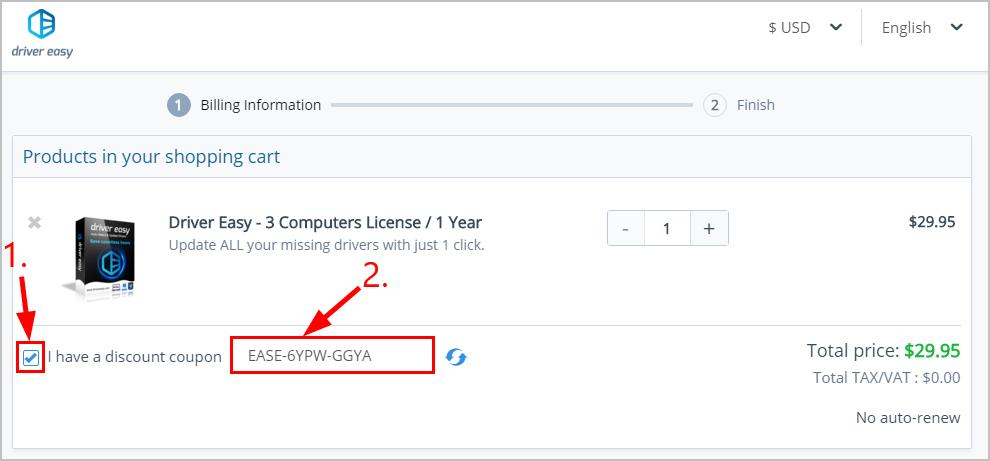
Task: Click the coupon code input field
Action: point(333,355)
